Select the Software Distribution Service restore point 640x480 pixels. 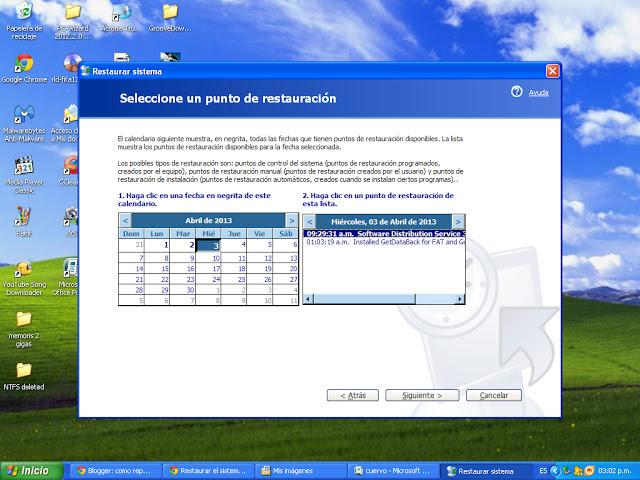click(384, 234)
